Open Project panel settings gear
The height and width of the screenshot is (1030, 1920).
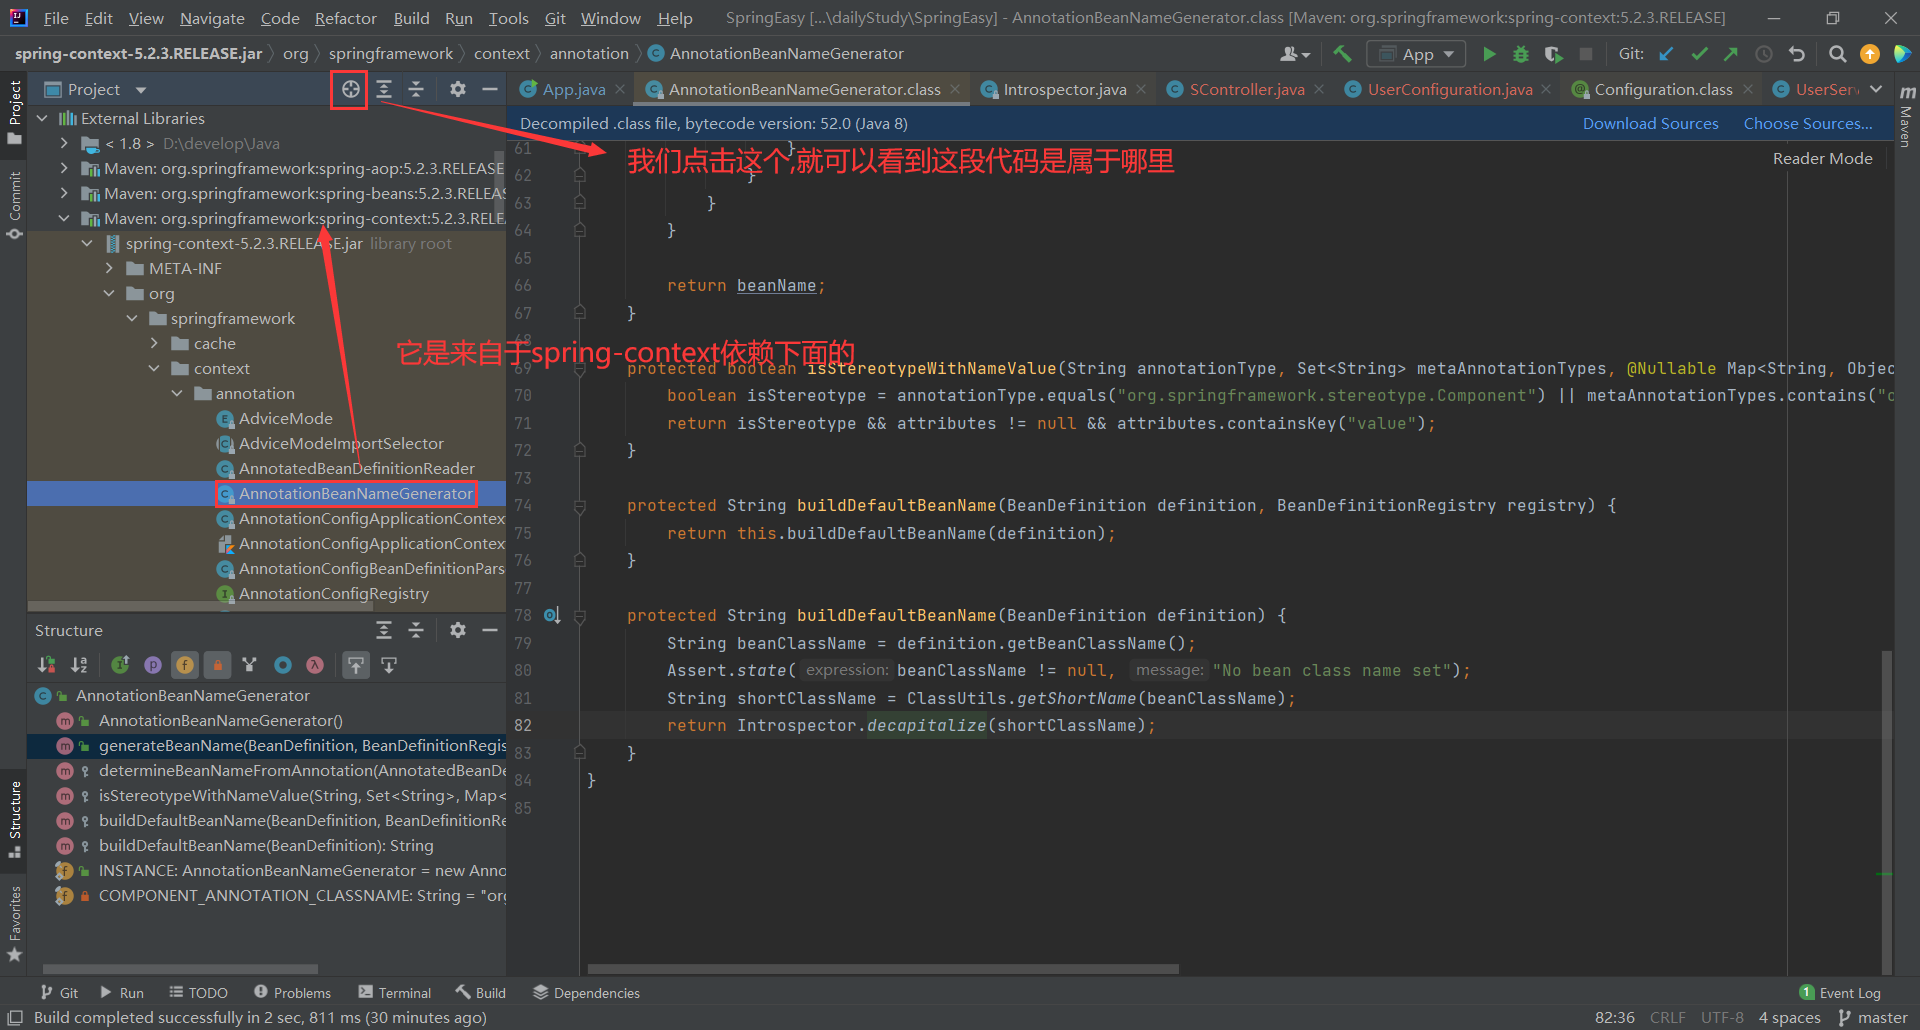[458, 89]
